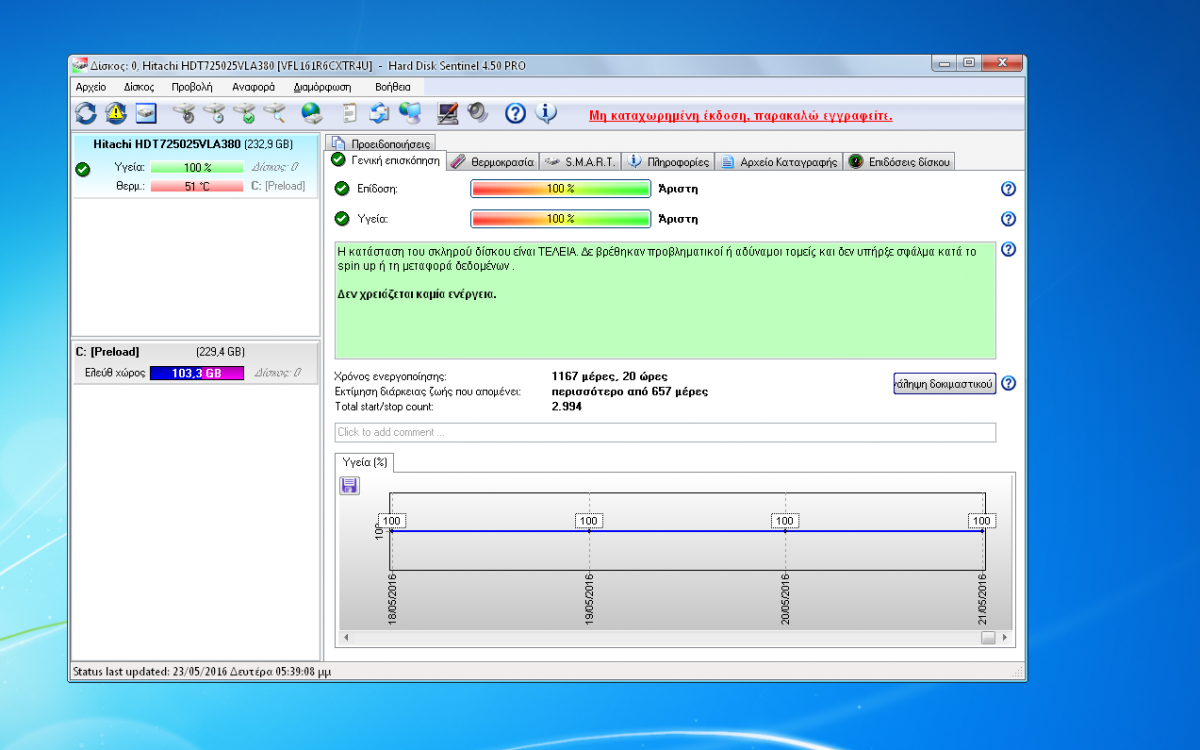Image resolution: width=1200 pixels, height=750 pixels.
Task: Open the Διαμόρφωση menu
Action: click(x=322, y=87)
